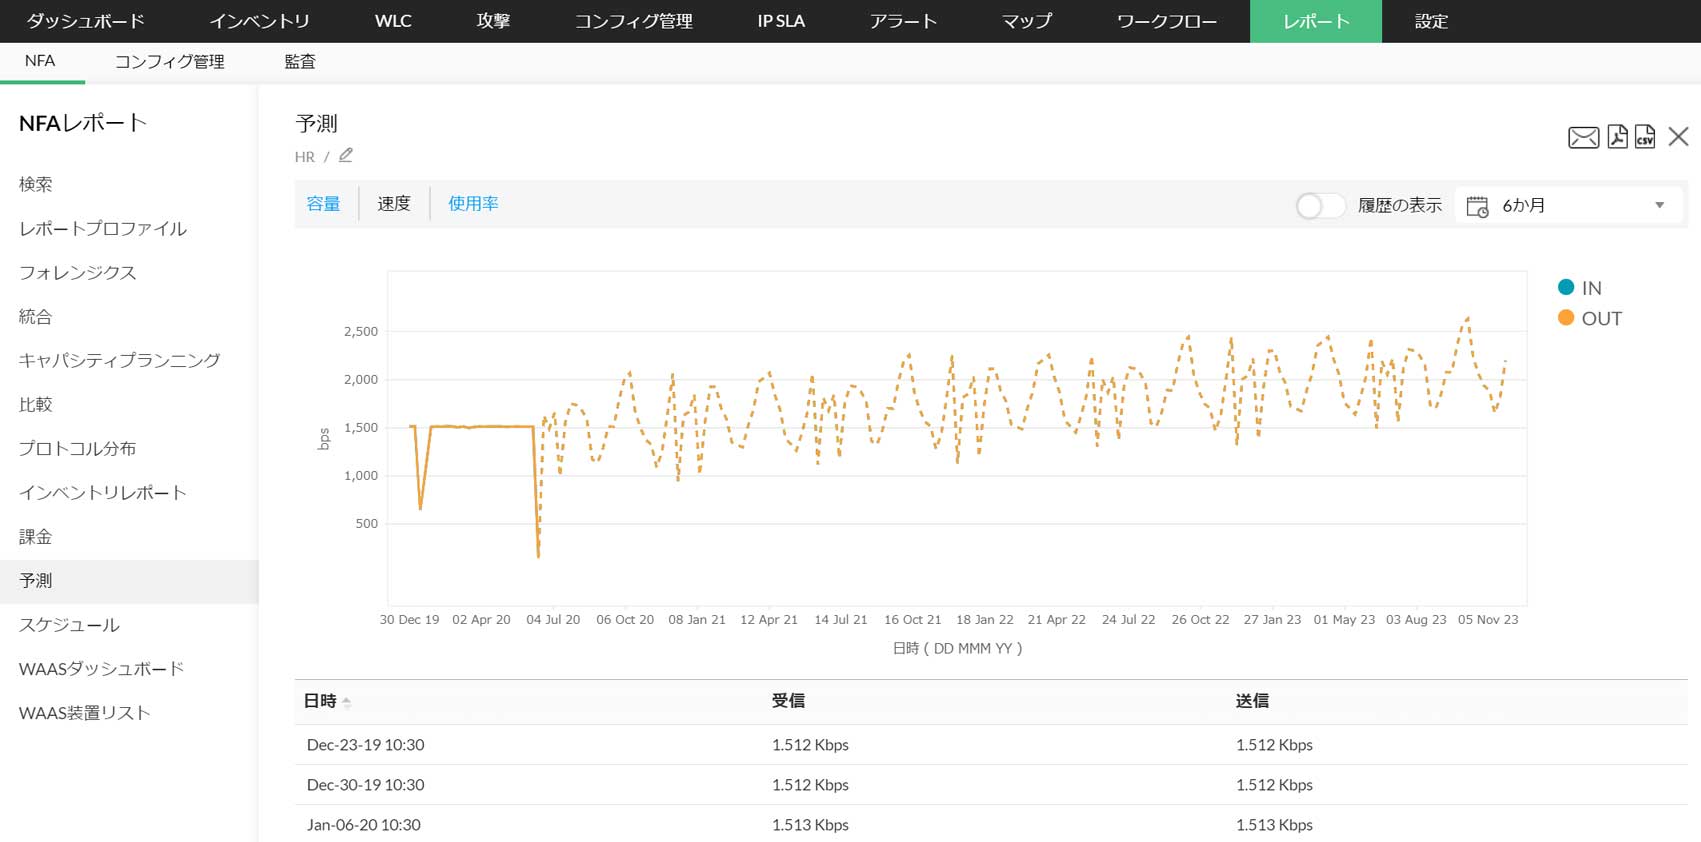
Task: Click the email report envelope icon
Action: (x=1583, y=137)
